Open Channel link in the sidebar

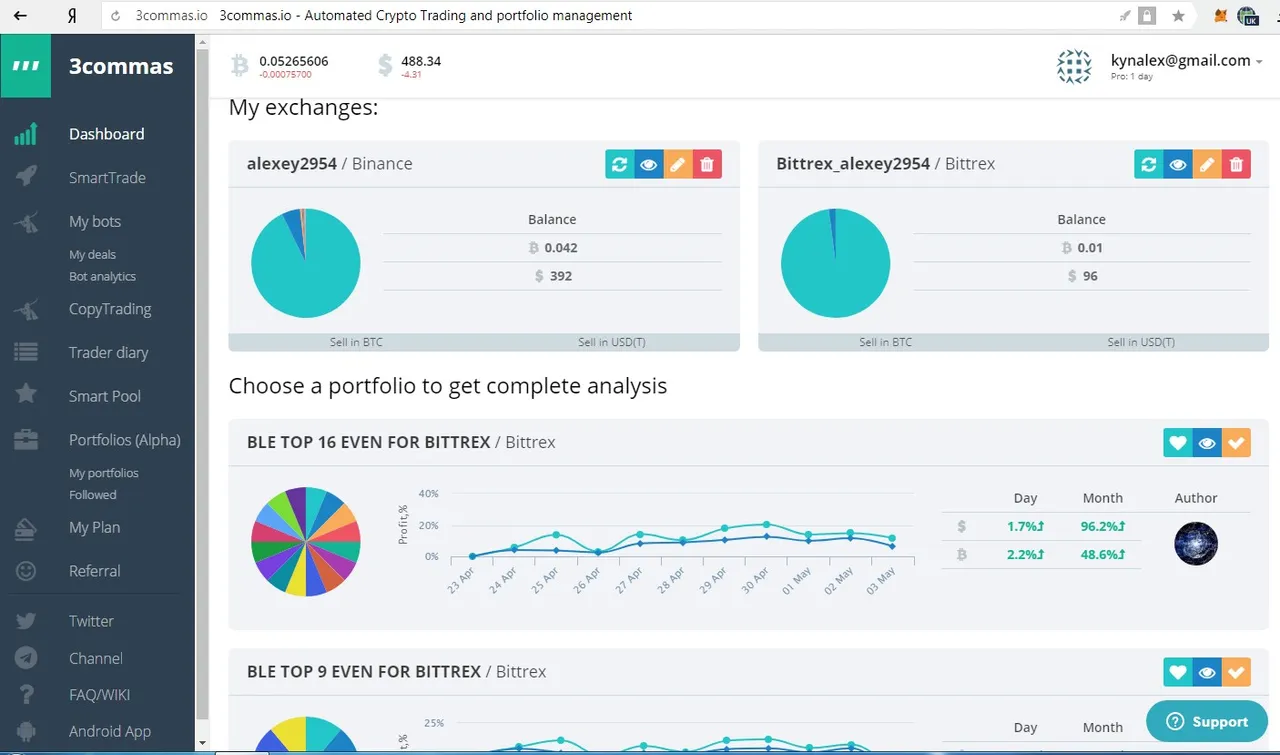point(96,658)
